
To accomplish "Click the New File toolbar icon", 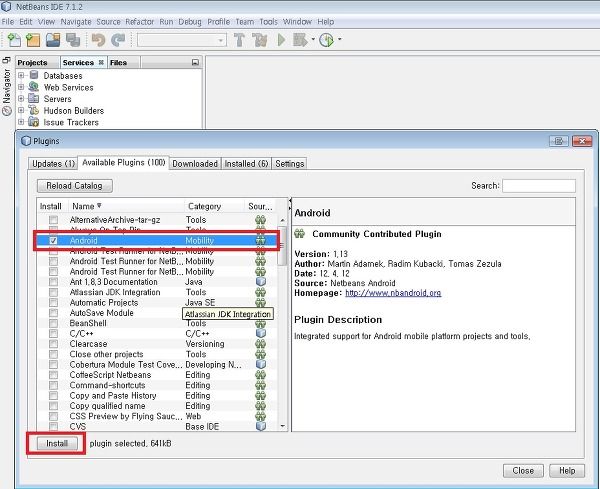I will pyautogui.click(x=14, y=40).
